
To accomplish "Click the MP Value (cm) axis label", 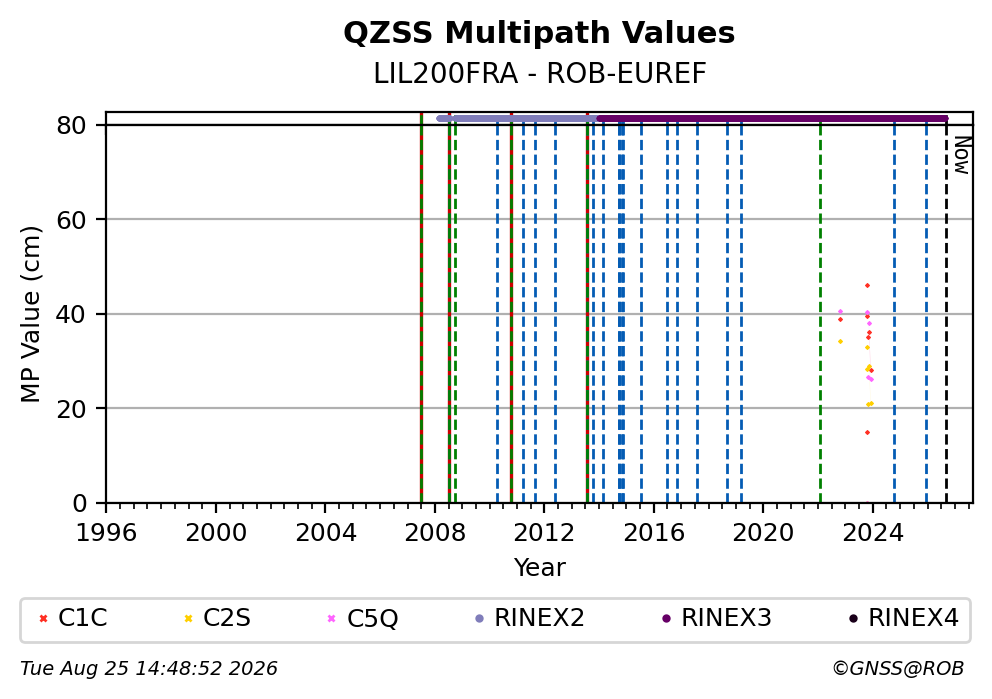I will point(30,314).
